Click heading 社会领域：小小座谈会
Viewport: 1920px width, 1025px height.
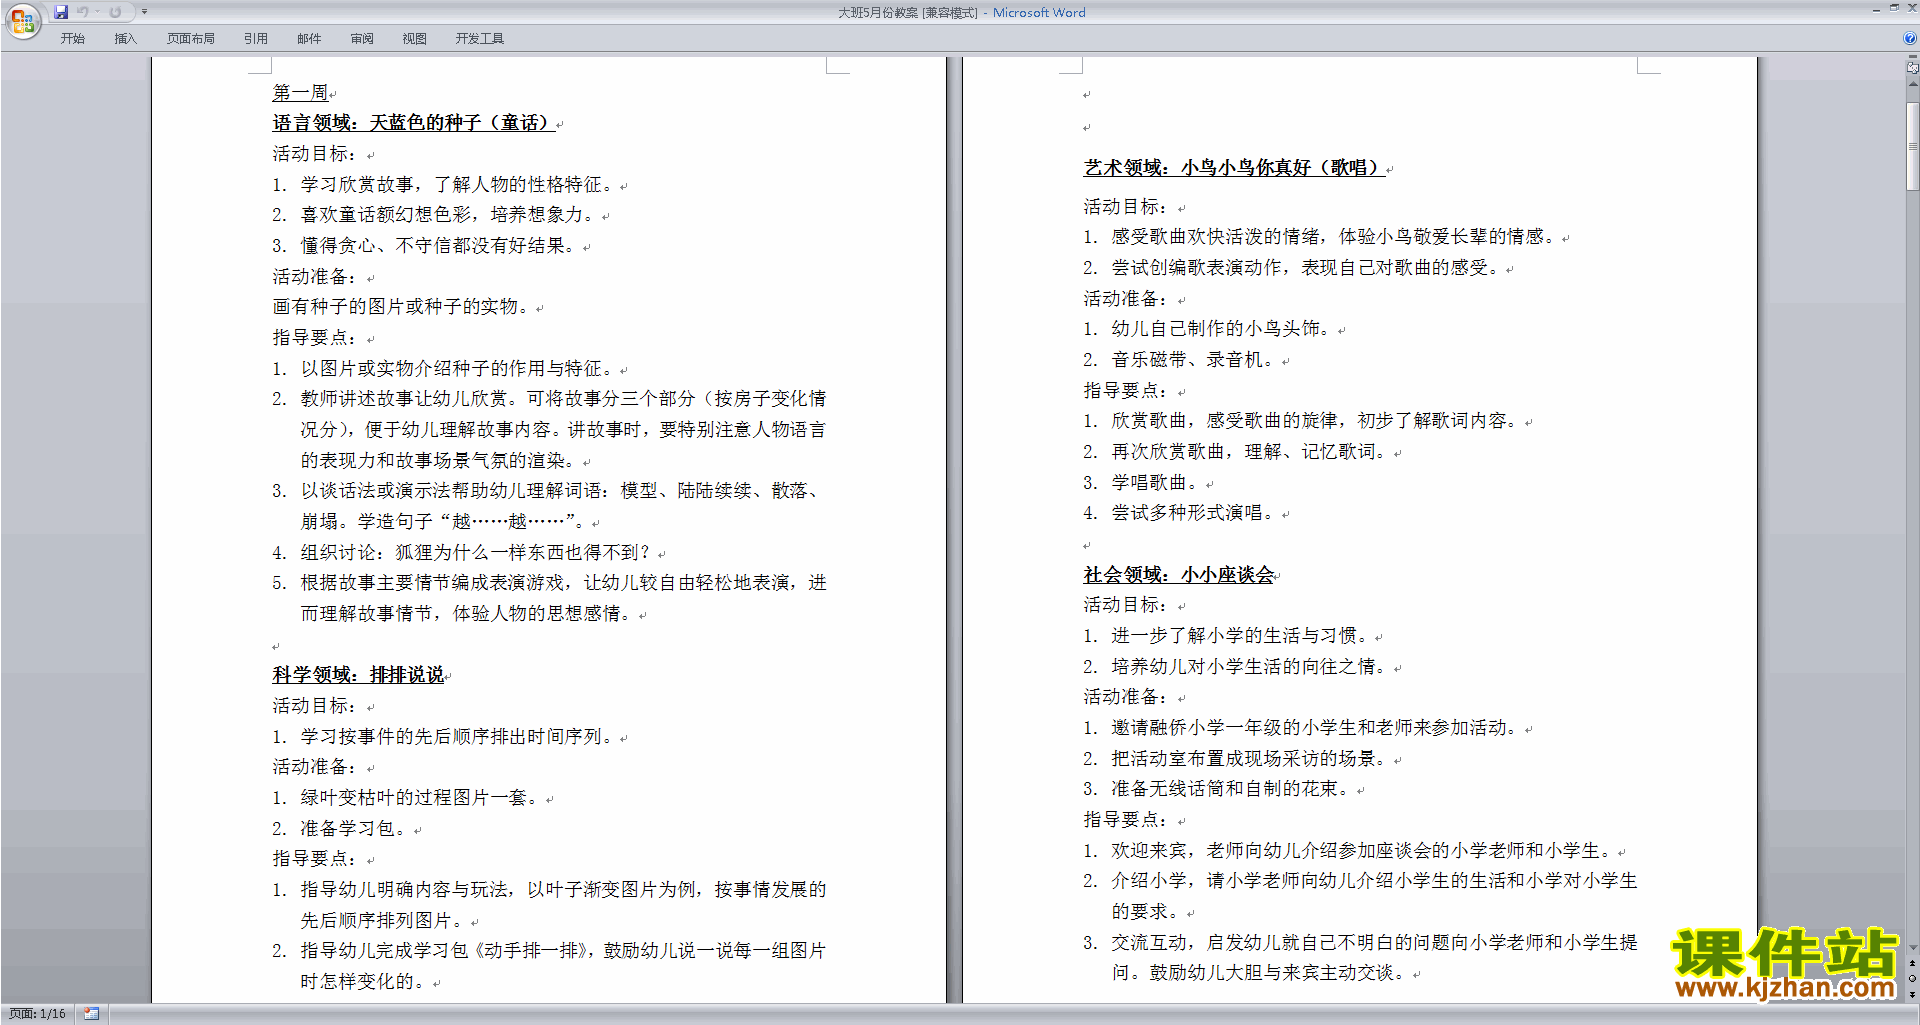(1179, 575)
